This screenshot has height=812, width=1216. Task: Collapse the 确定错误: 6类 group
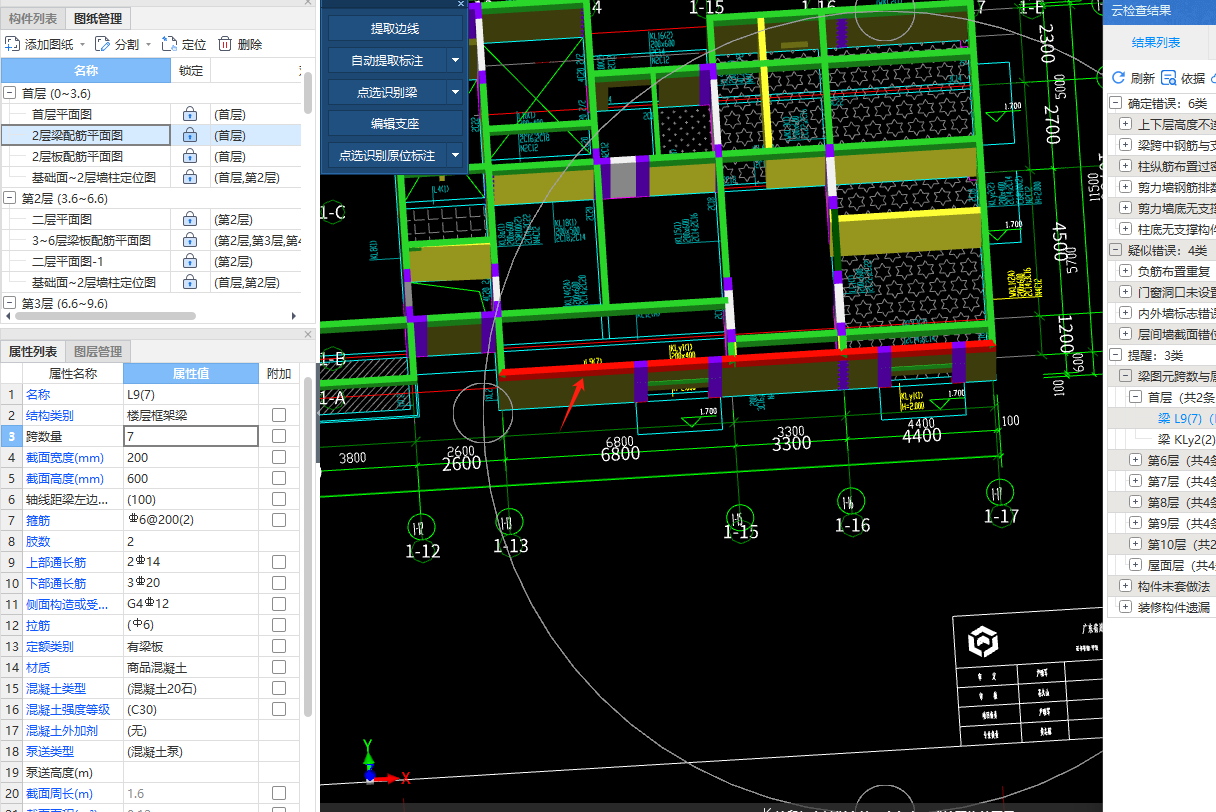coord(1116,103)
